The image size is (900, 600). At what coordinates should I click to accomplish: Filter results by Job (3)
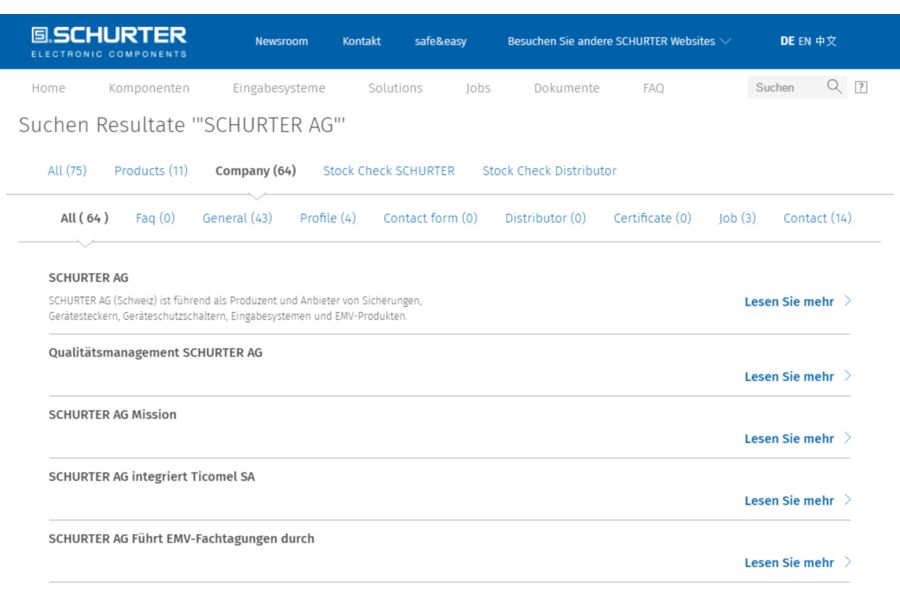click(x=738, y=218)
